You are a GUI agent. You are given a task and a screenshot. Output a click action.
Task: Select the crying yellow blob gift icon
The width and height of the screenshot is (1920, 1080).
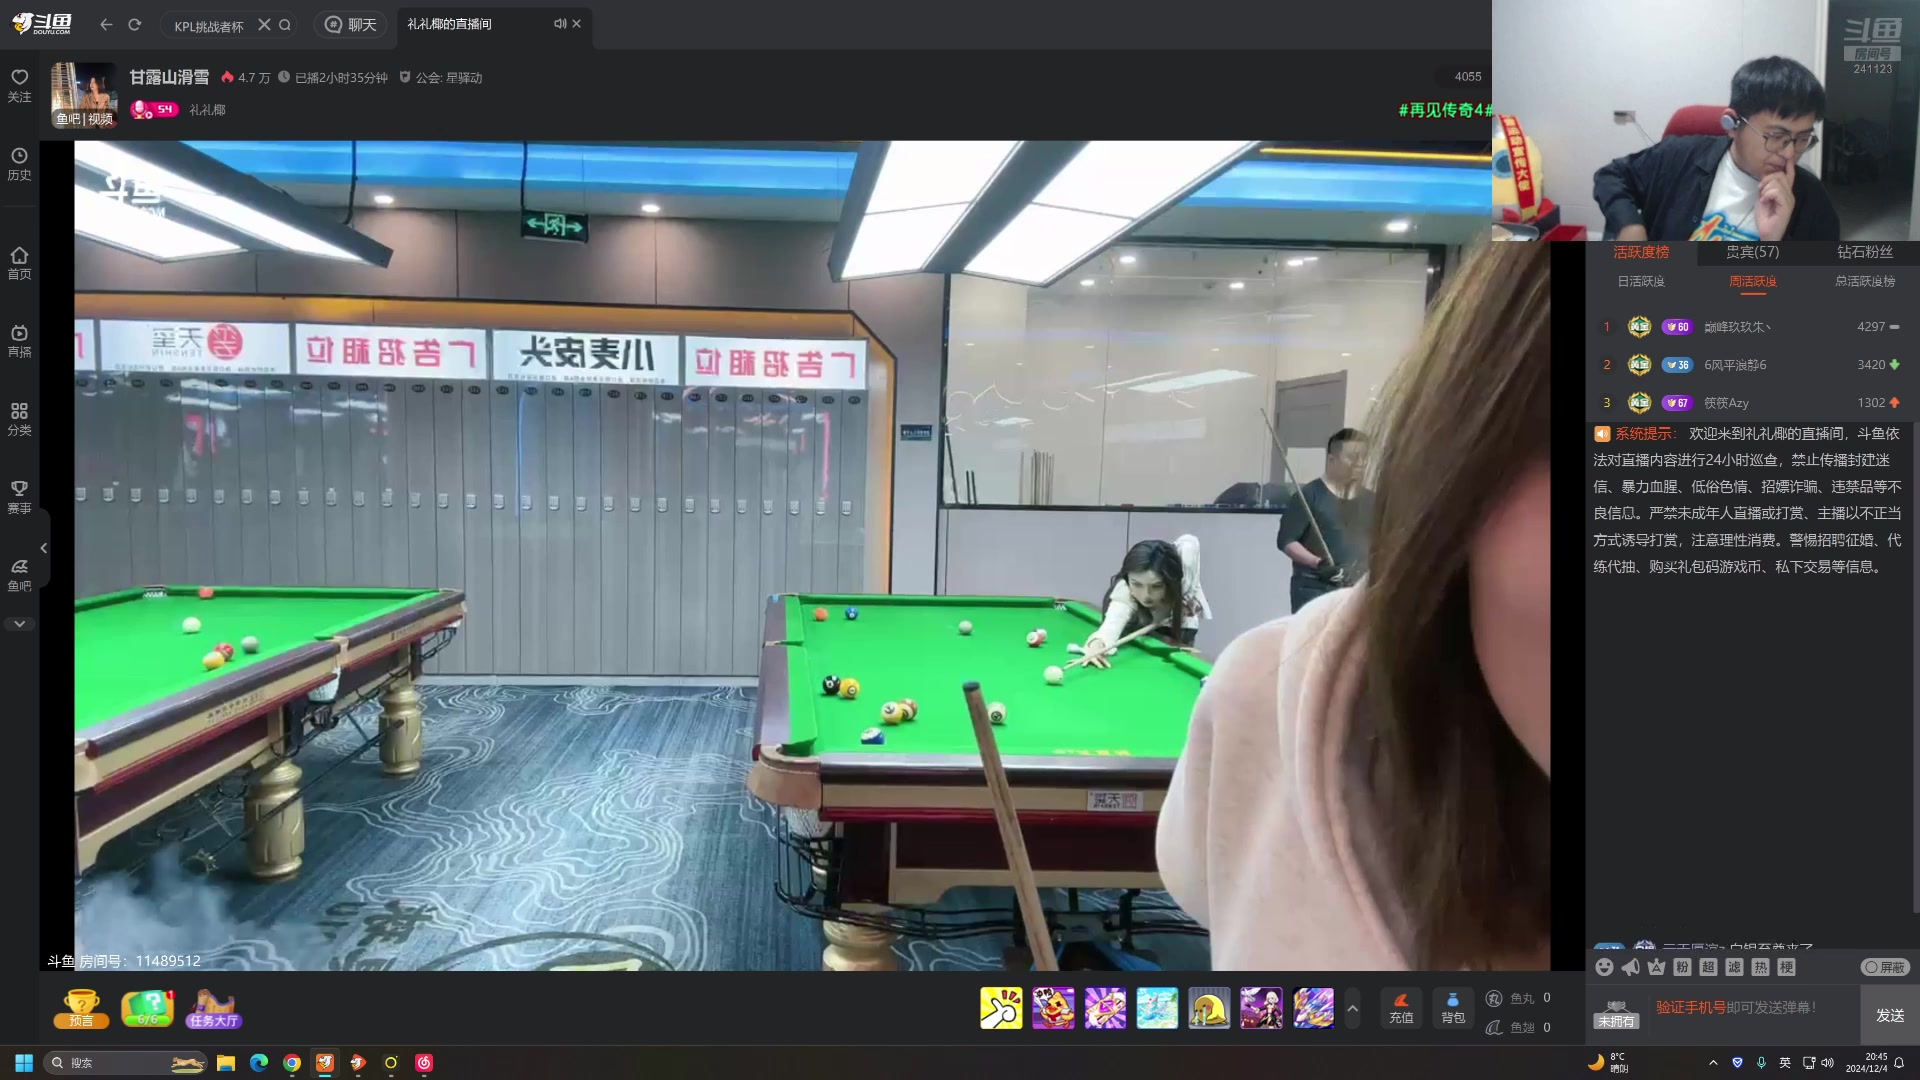(1209, 1008)
